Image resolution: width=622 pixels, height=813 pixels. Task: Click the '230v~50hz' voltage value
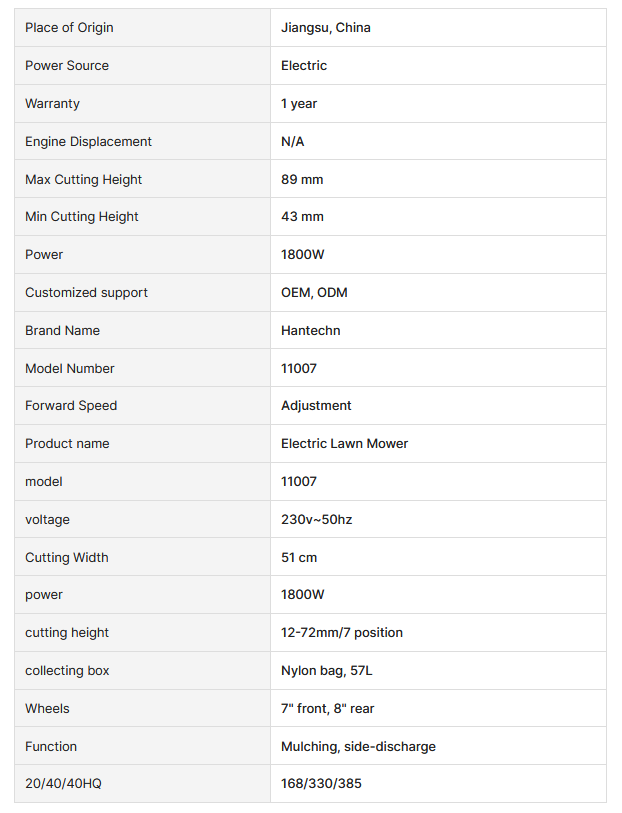click(316, 520)
